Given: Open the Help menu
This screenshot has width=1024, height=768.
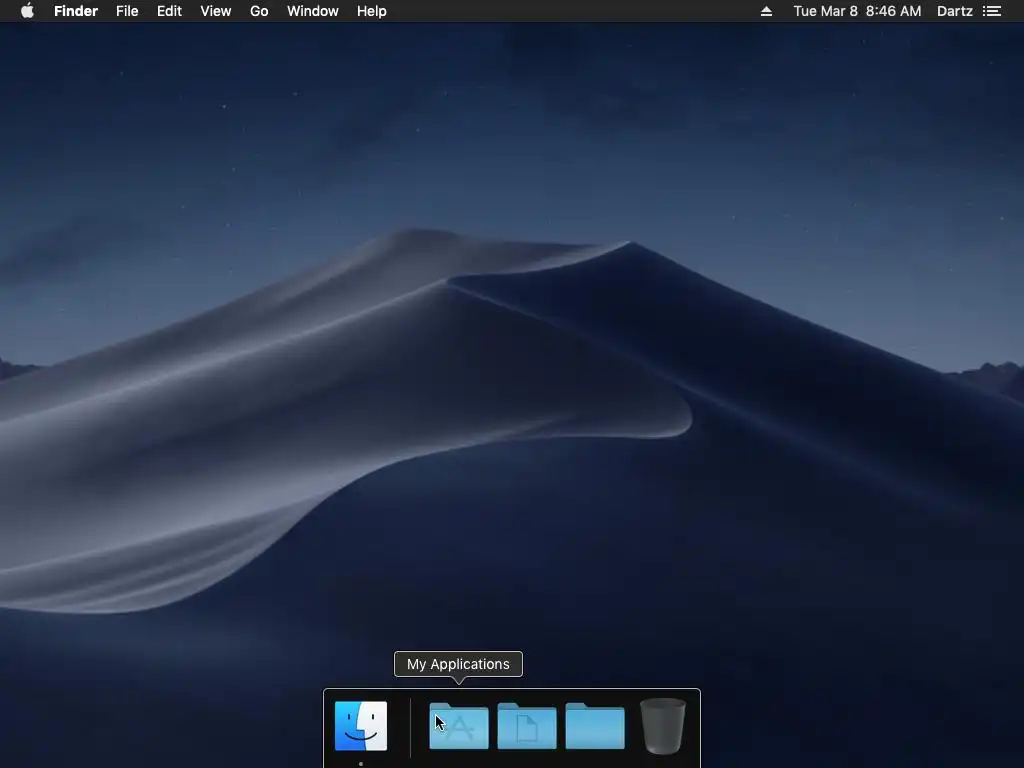Looking at the screenshot, I should click(x=372, y=11).
